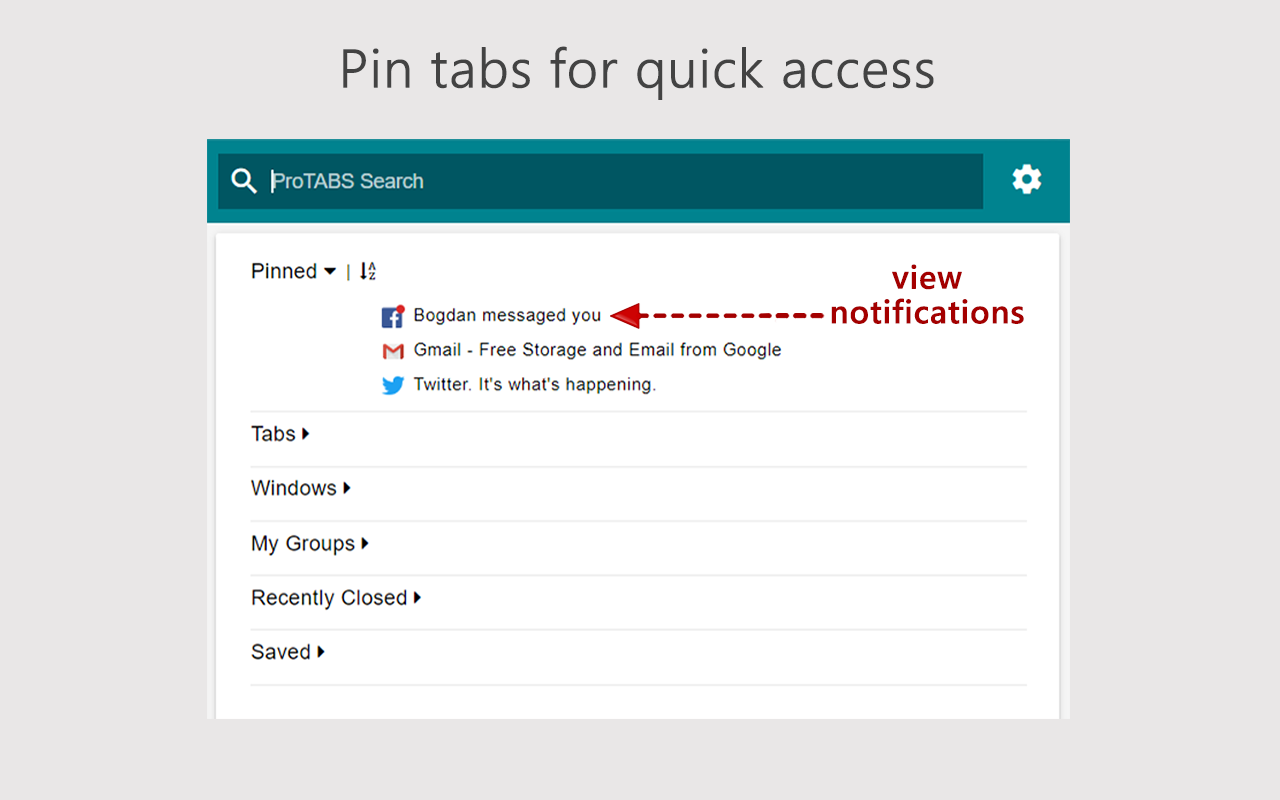Click the 'view notifications' red annotation text
Viewport: 1280px width, 800px height.
point(927,295)
